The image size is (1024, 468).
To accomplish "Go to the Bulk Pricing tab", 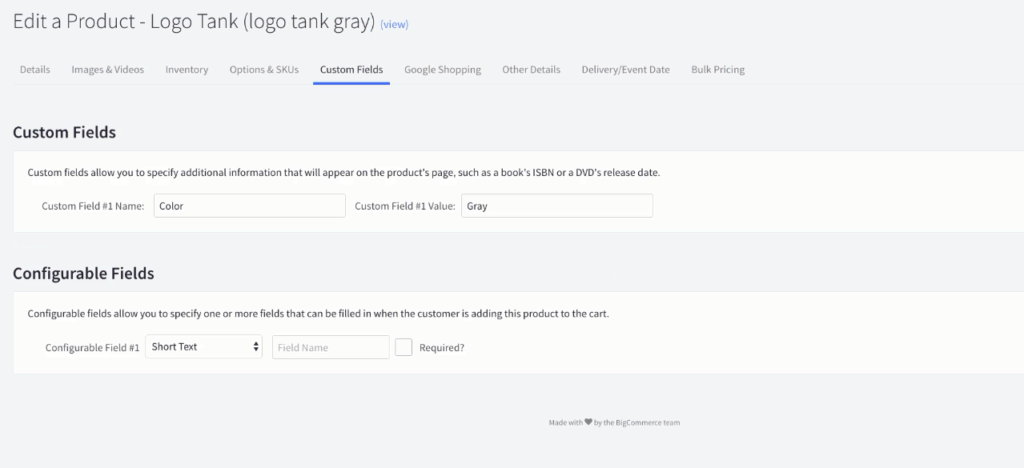I will pyautogui.click(x=717, y=70).
